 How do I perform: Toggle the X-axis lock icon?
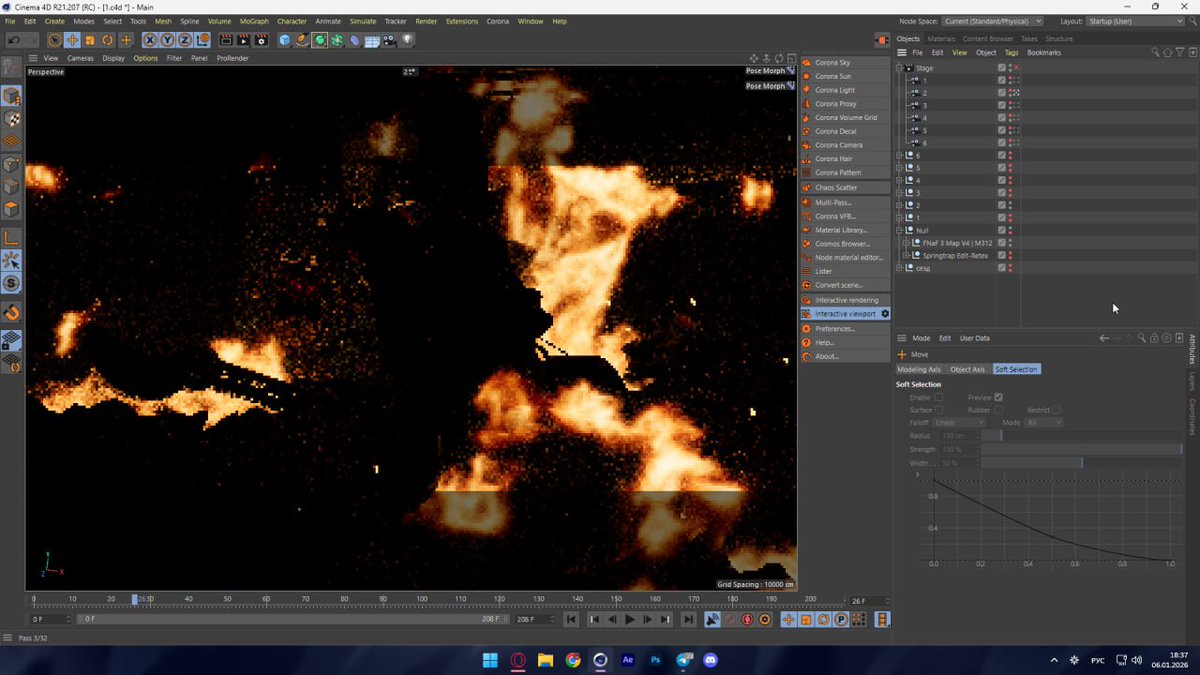(150, 40)
